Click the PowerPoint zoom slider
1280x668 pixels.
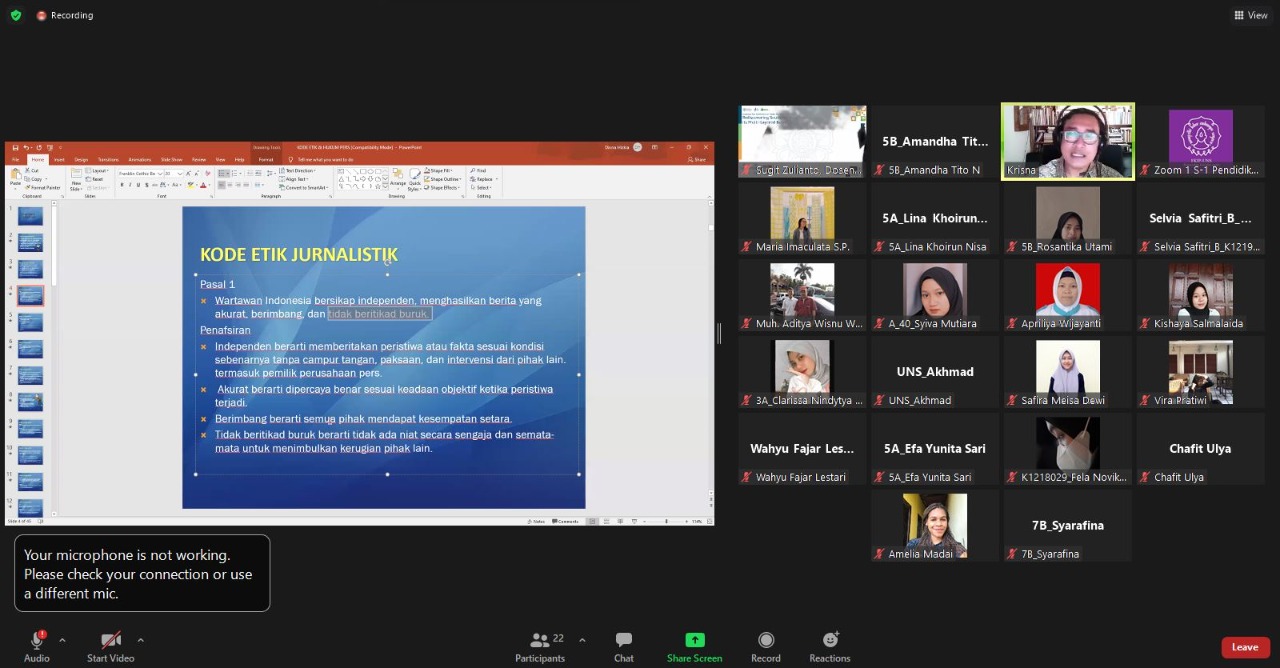coord(666,521)
